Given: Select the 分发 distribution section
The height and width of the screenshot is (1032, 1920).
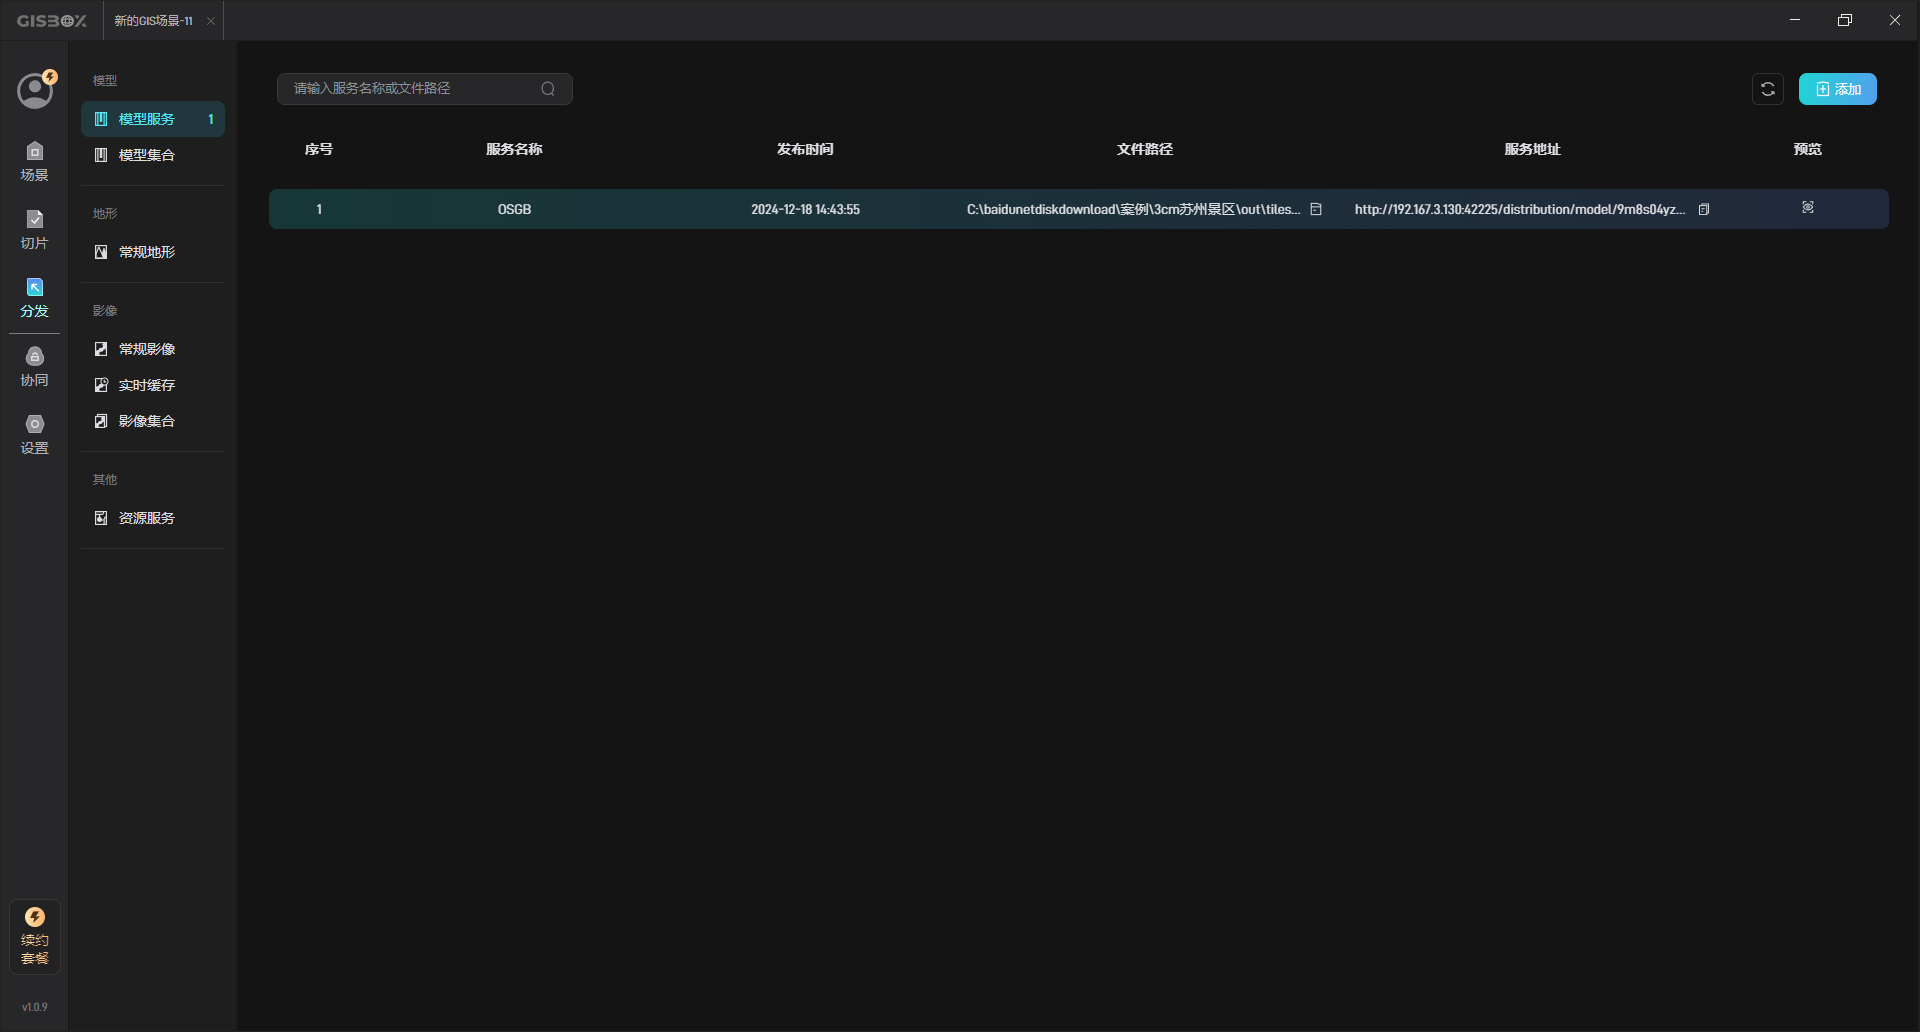Looking at the screenshot, I should click(34, 298).
